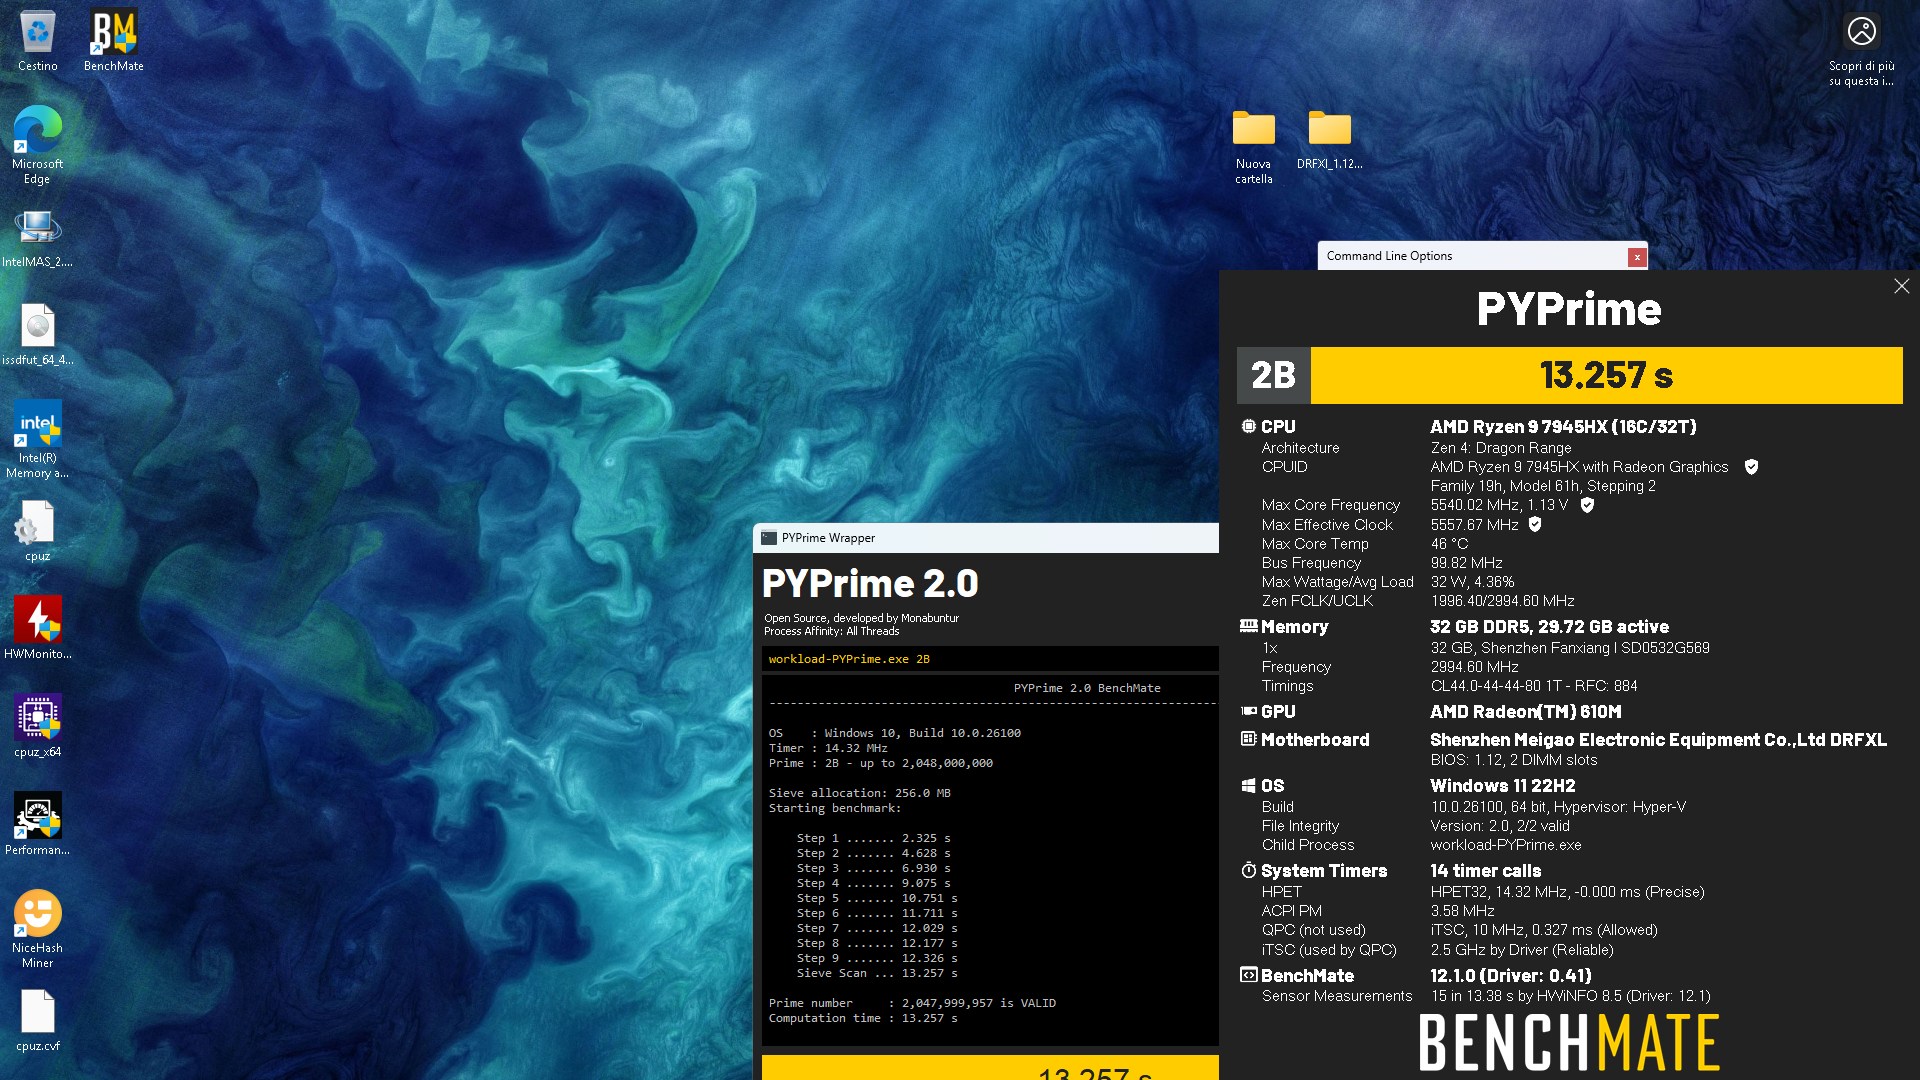Click the 2B benchmark label
Image resolution: width=1920 pixels, height=1080 pixels.
(x=1273, y=376)
